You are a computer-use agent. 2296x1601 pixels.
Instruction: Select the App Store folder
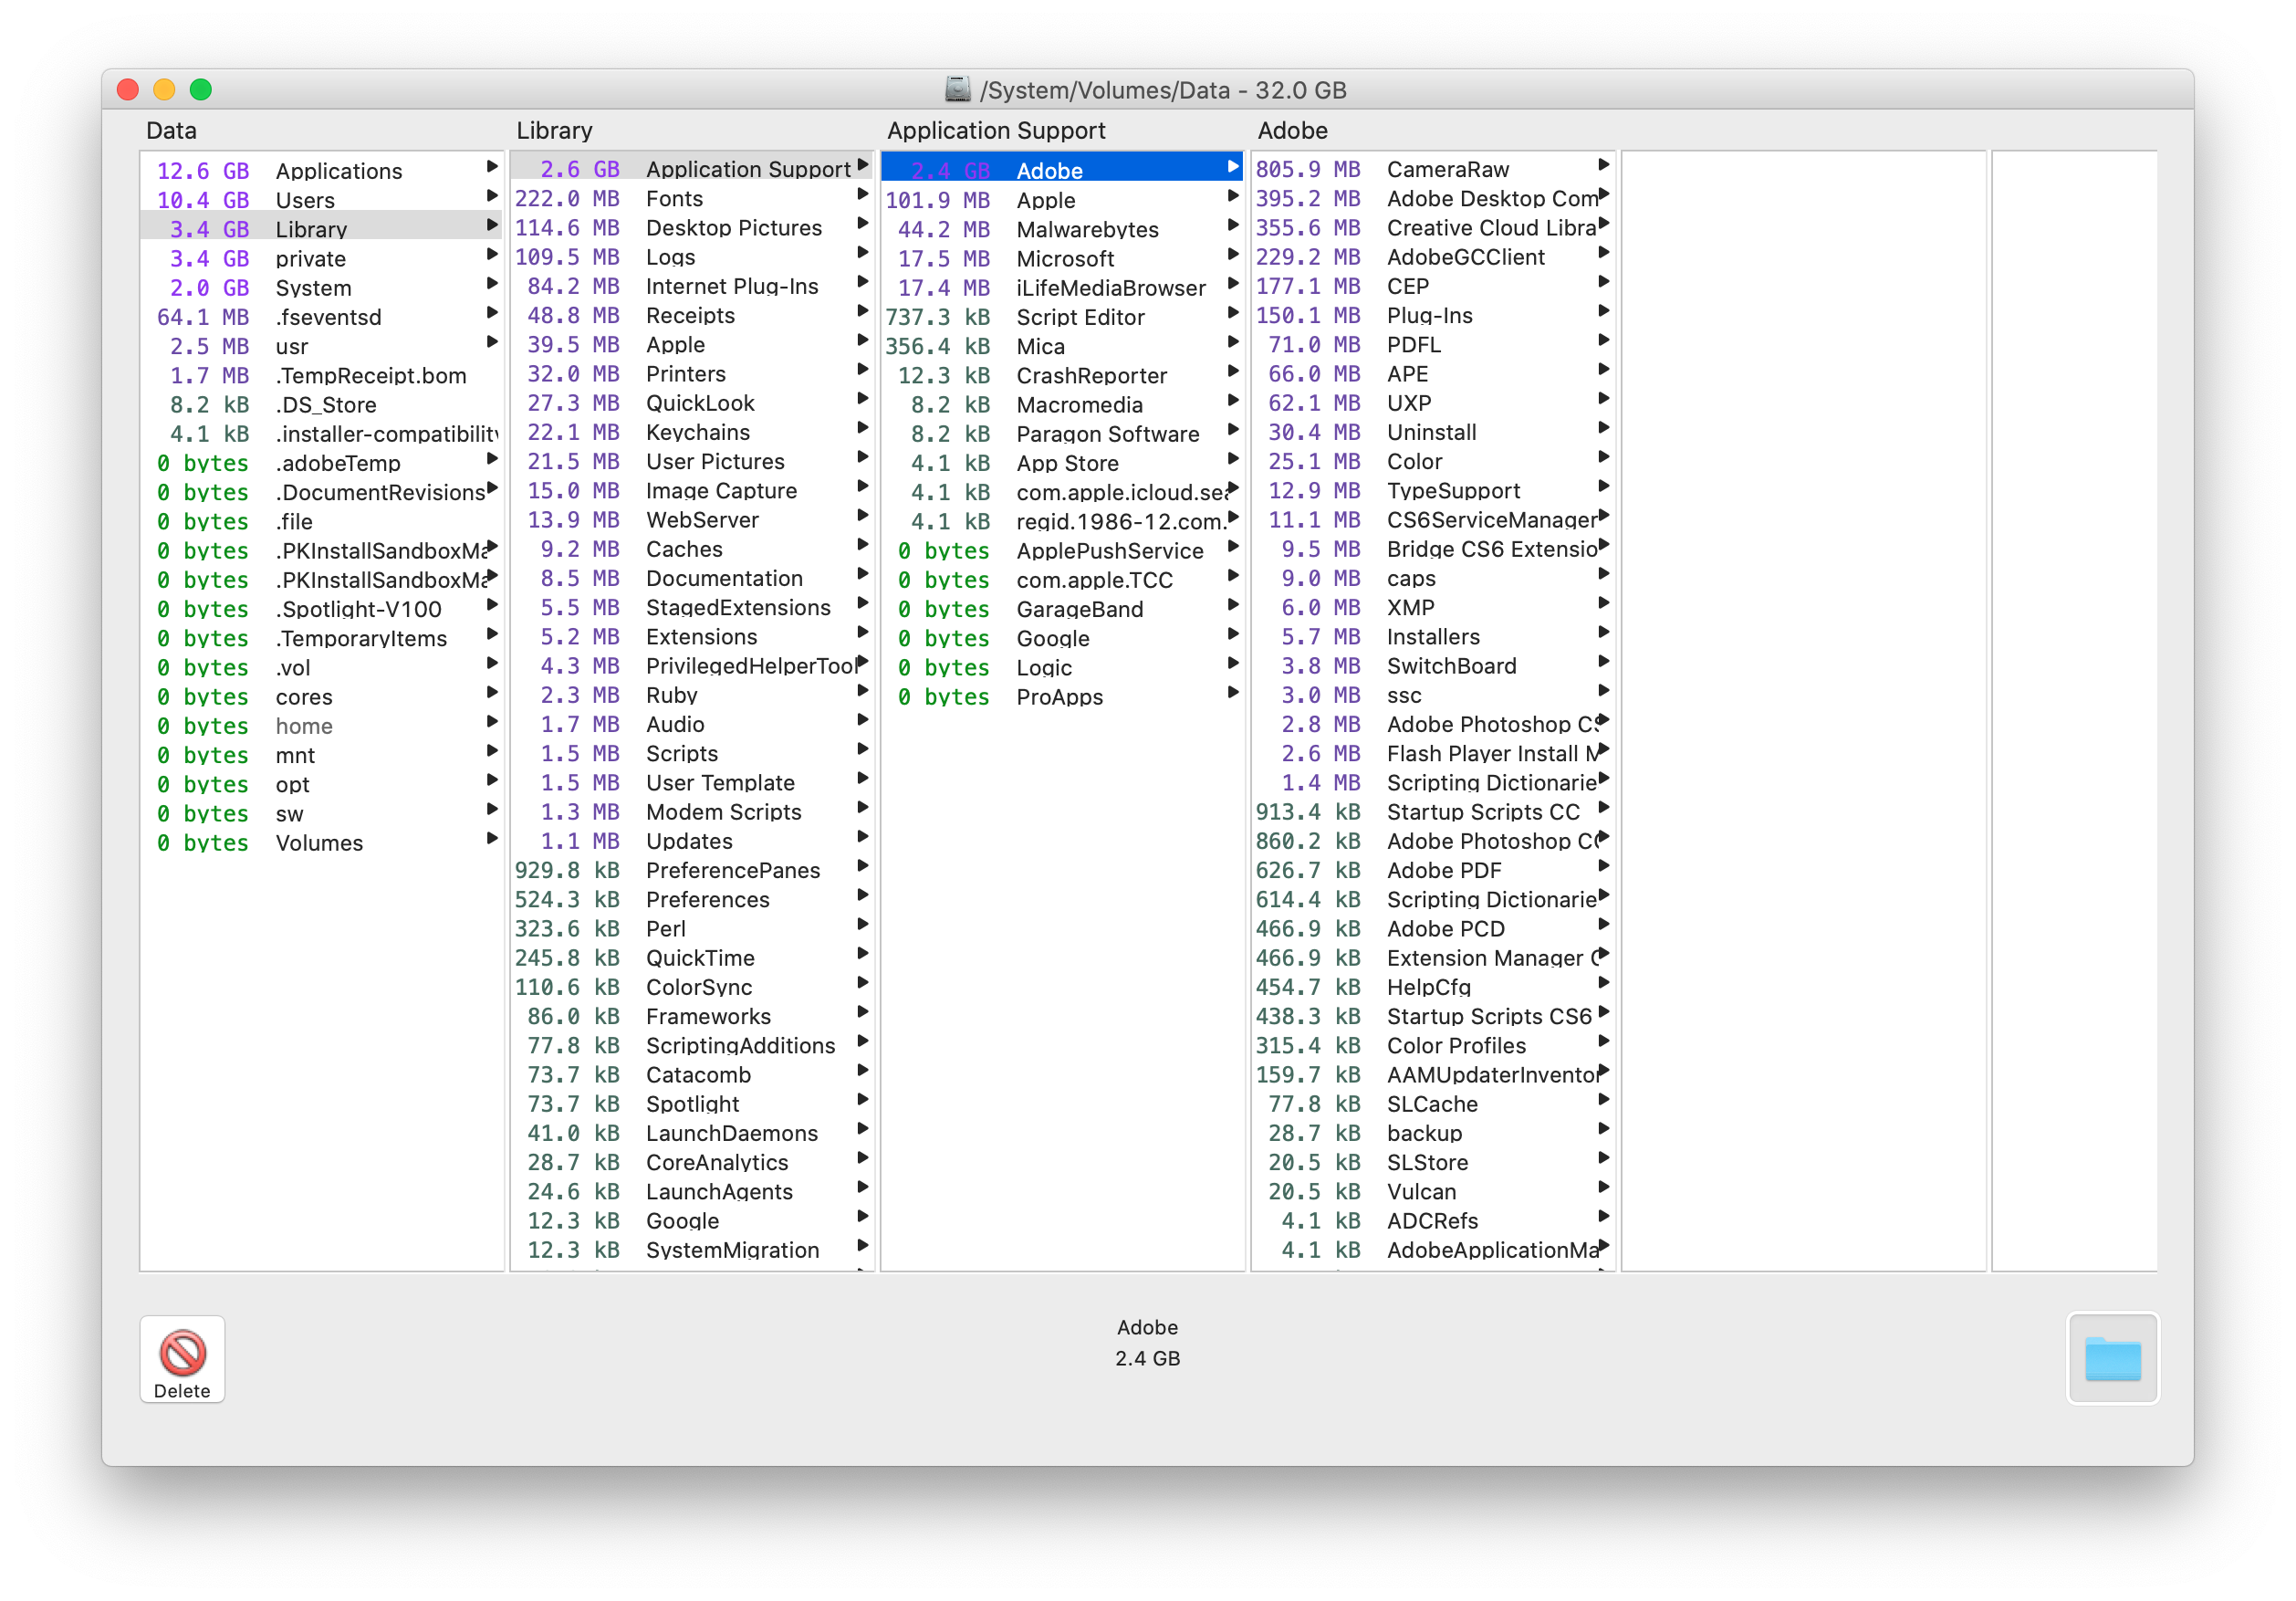coord(1062,462)
